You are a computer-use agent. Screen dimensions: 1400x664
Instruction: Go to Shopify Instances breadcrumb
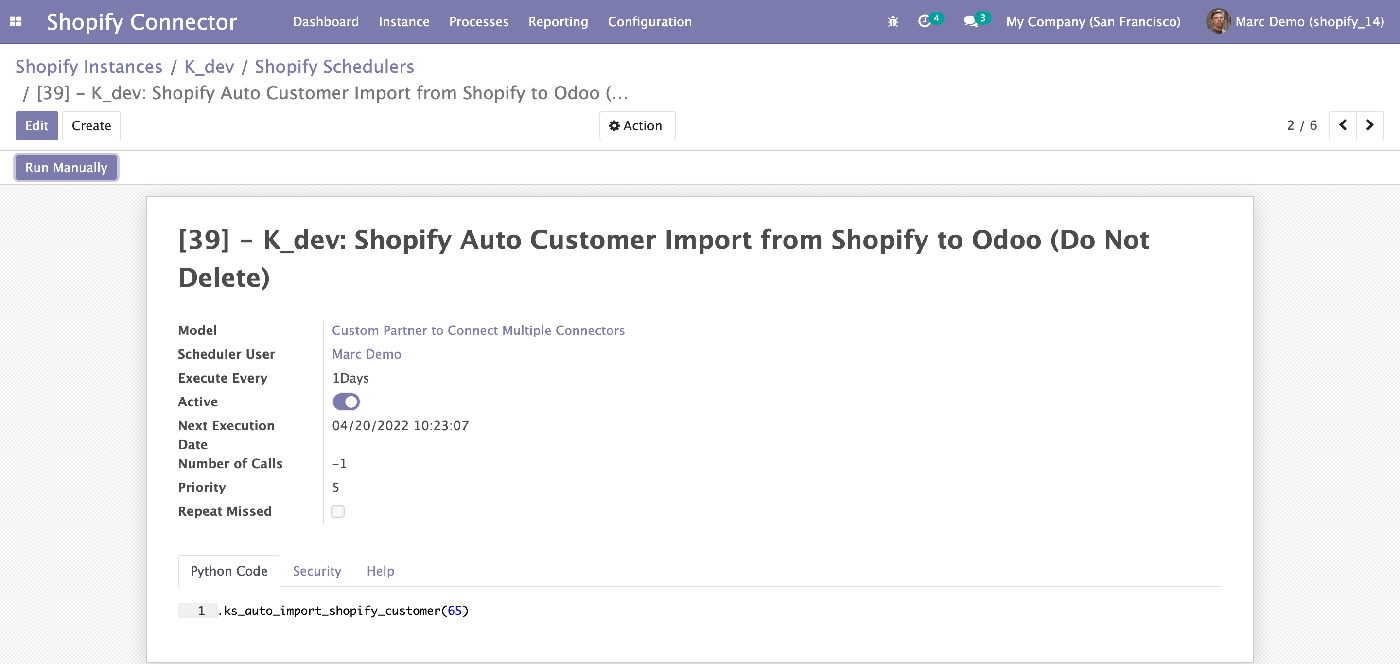[89, 67]
